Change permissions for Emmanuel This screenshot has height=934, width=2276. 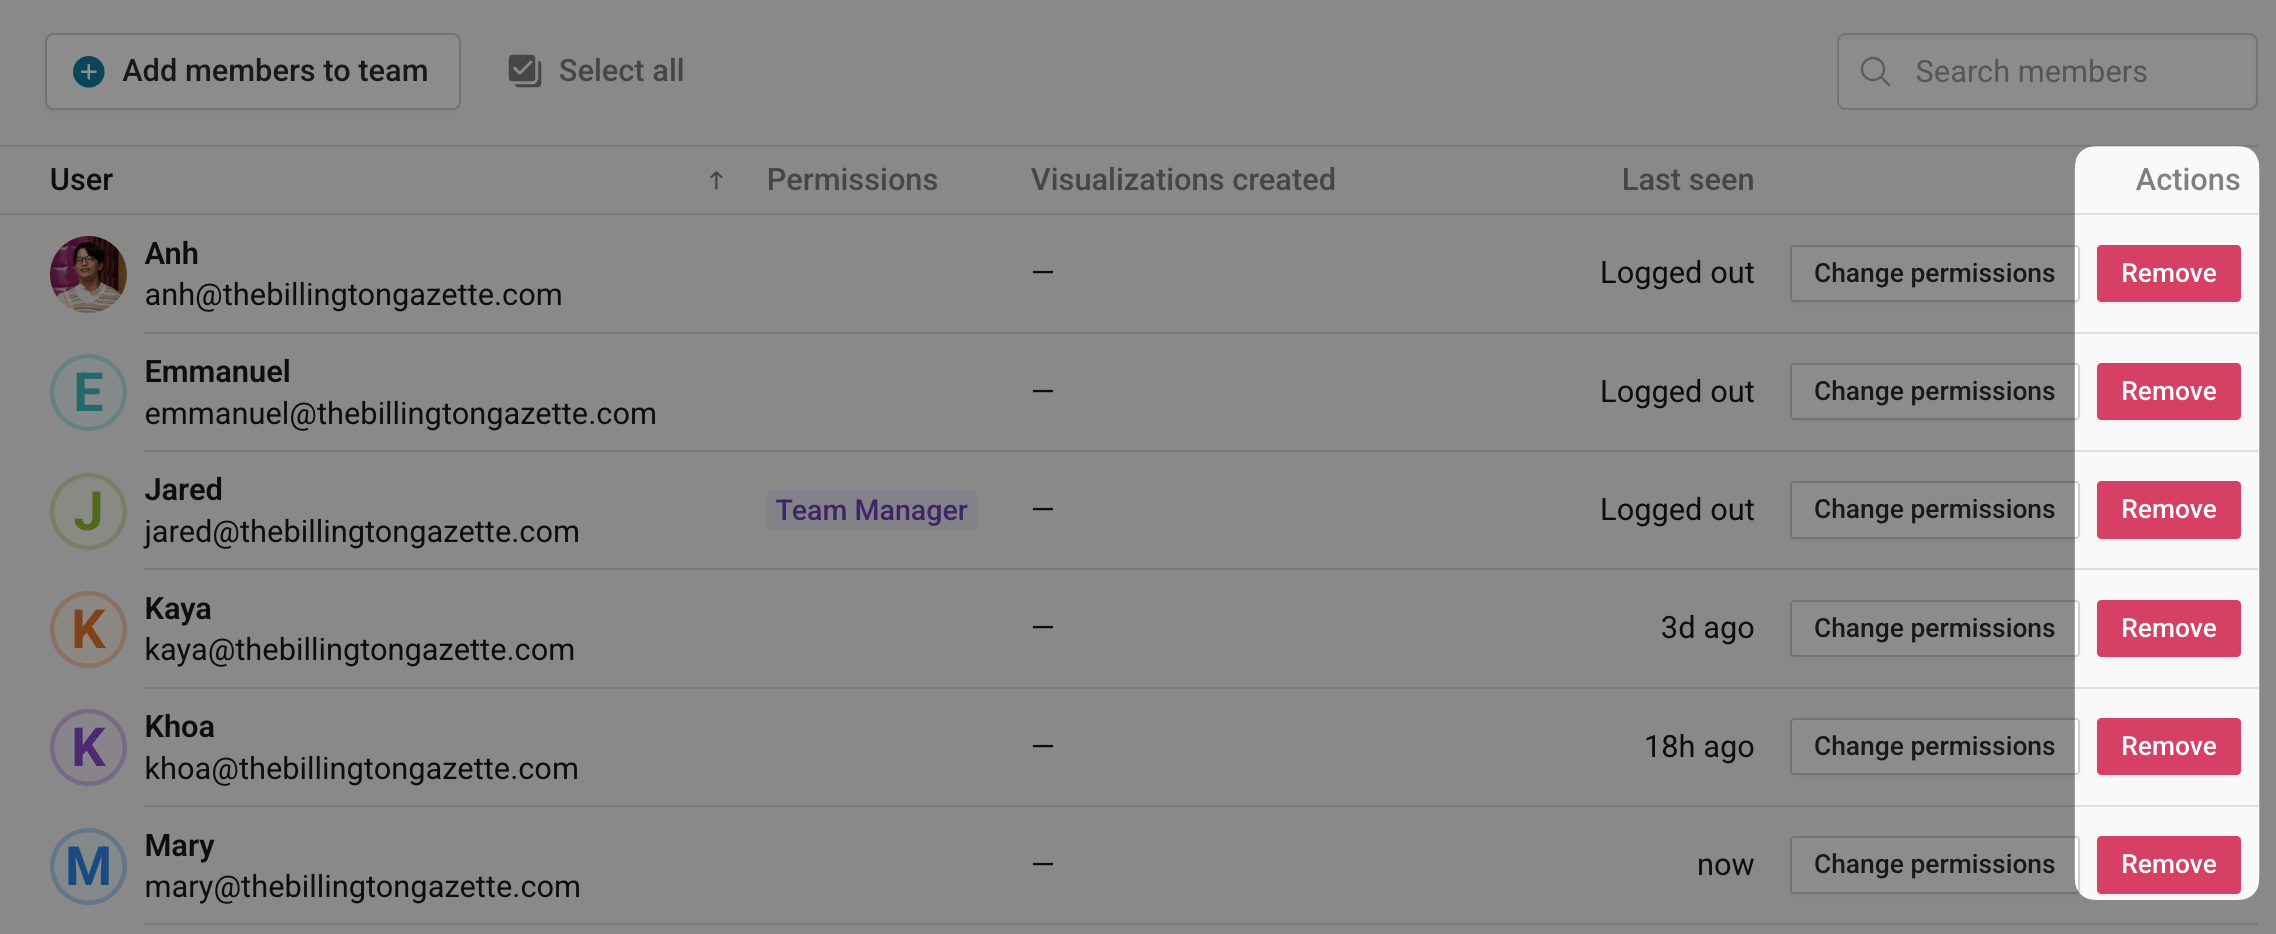pos(1933,391)
